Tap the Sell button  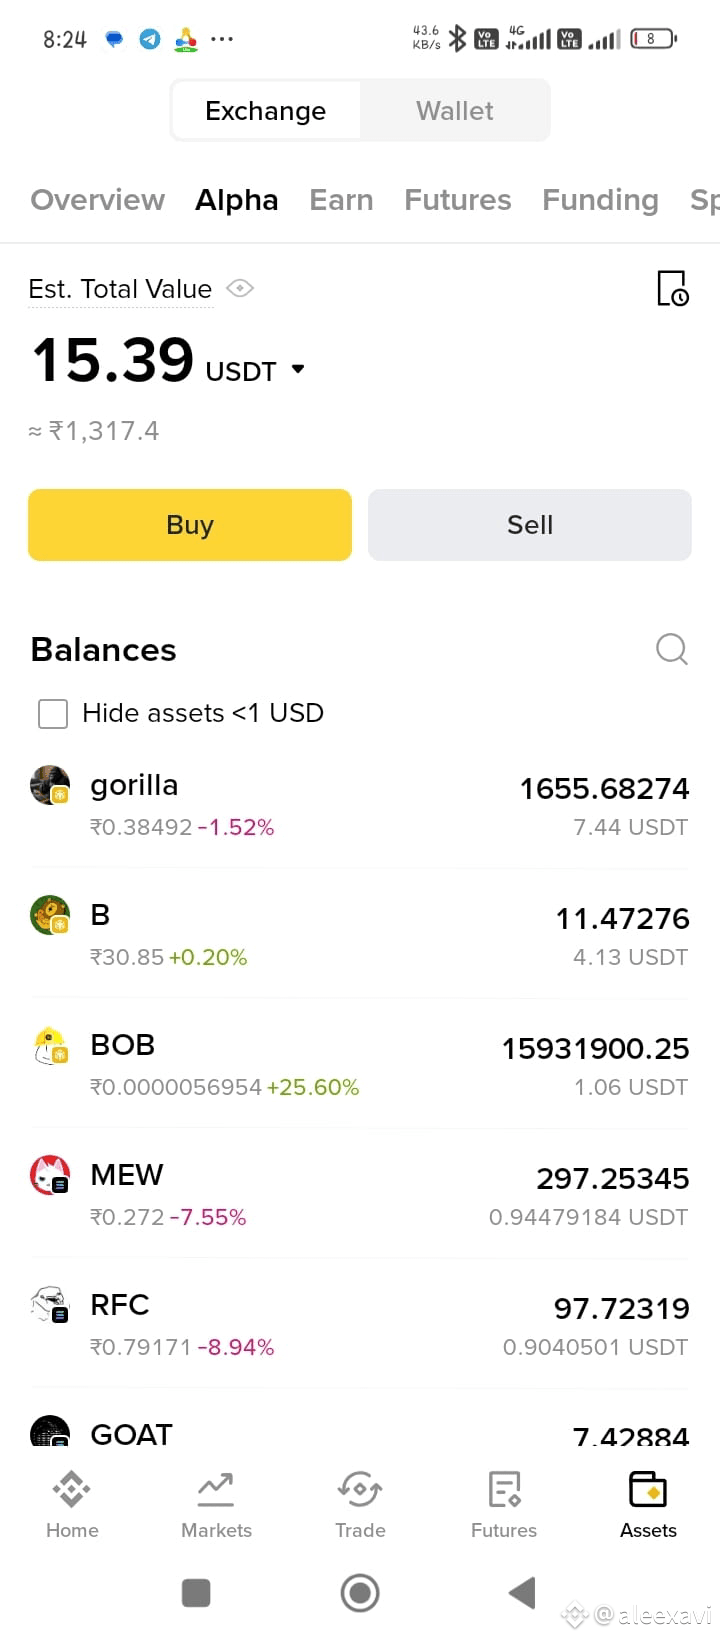[x=530, y=525]
